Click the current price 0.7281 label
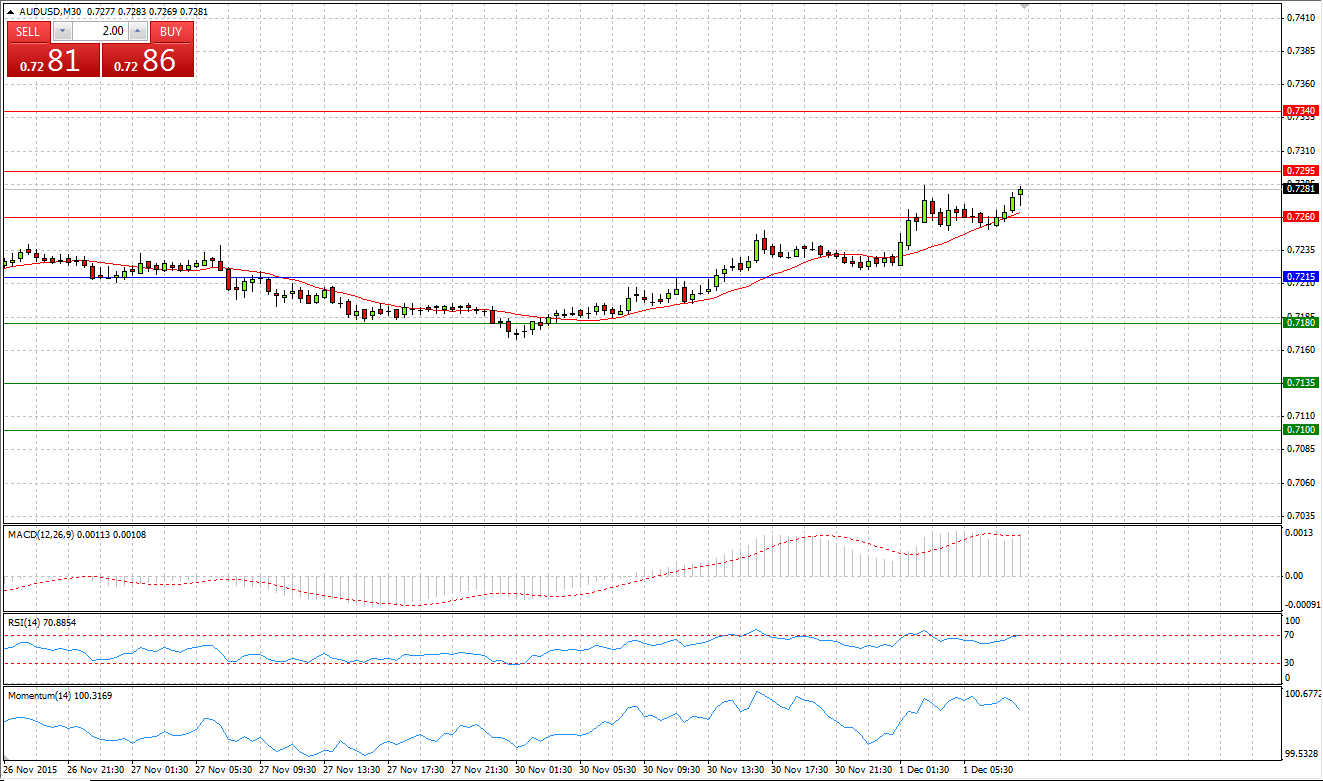 tap(1300, 188)
